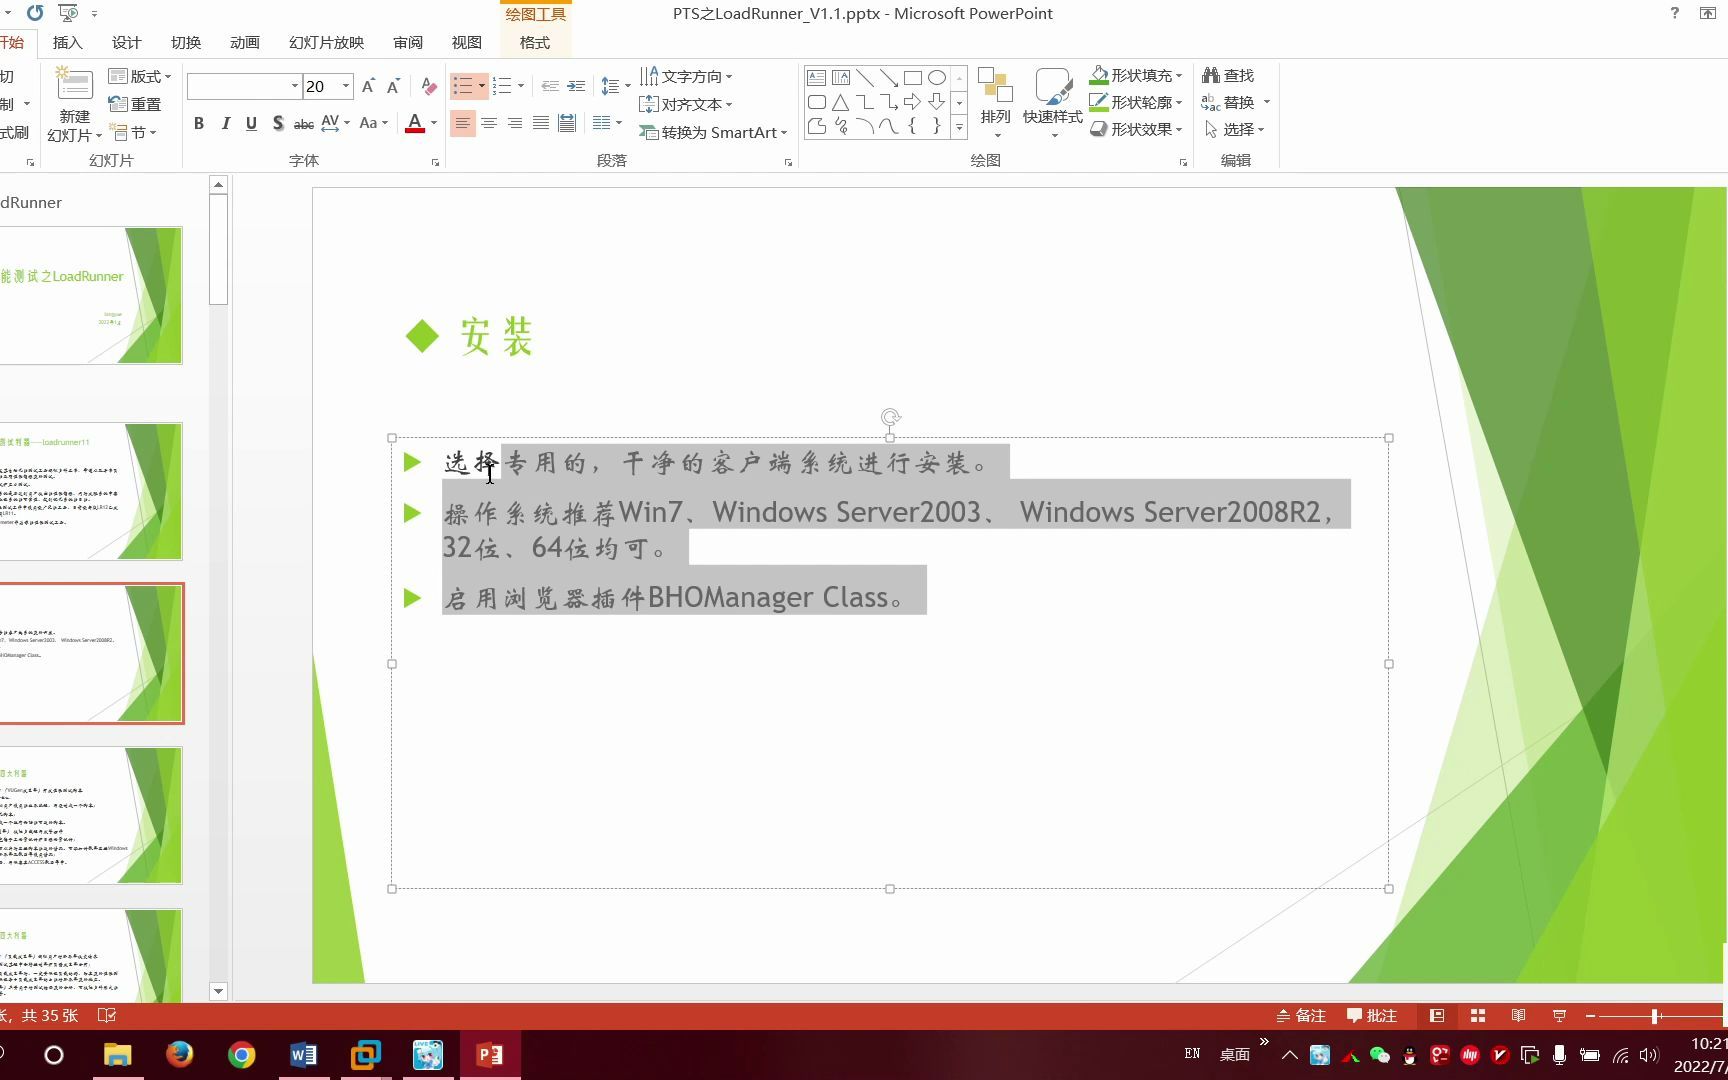1728x1080 pixels.
Task: Open the Shape Effects dropdown
Action: coord(1136,129)
